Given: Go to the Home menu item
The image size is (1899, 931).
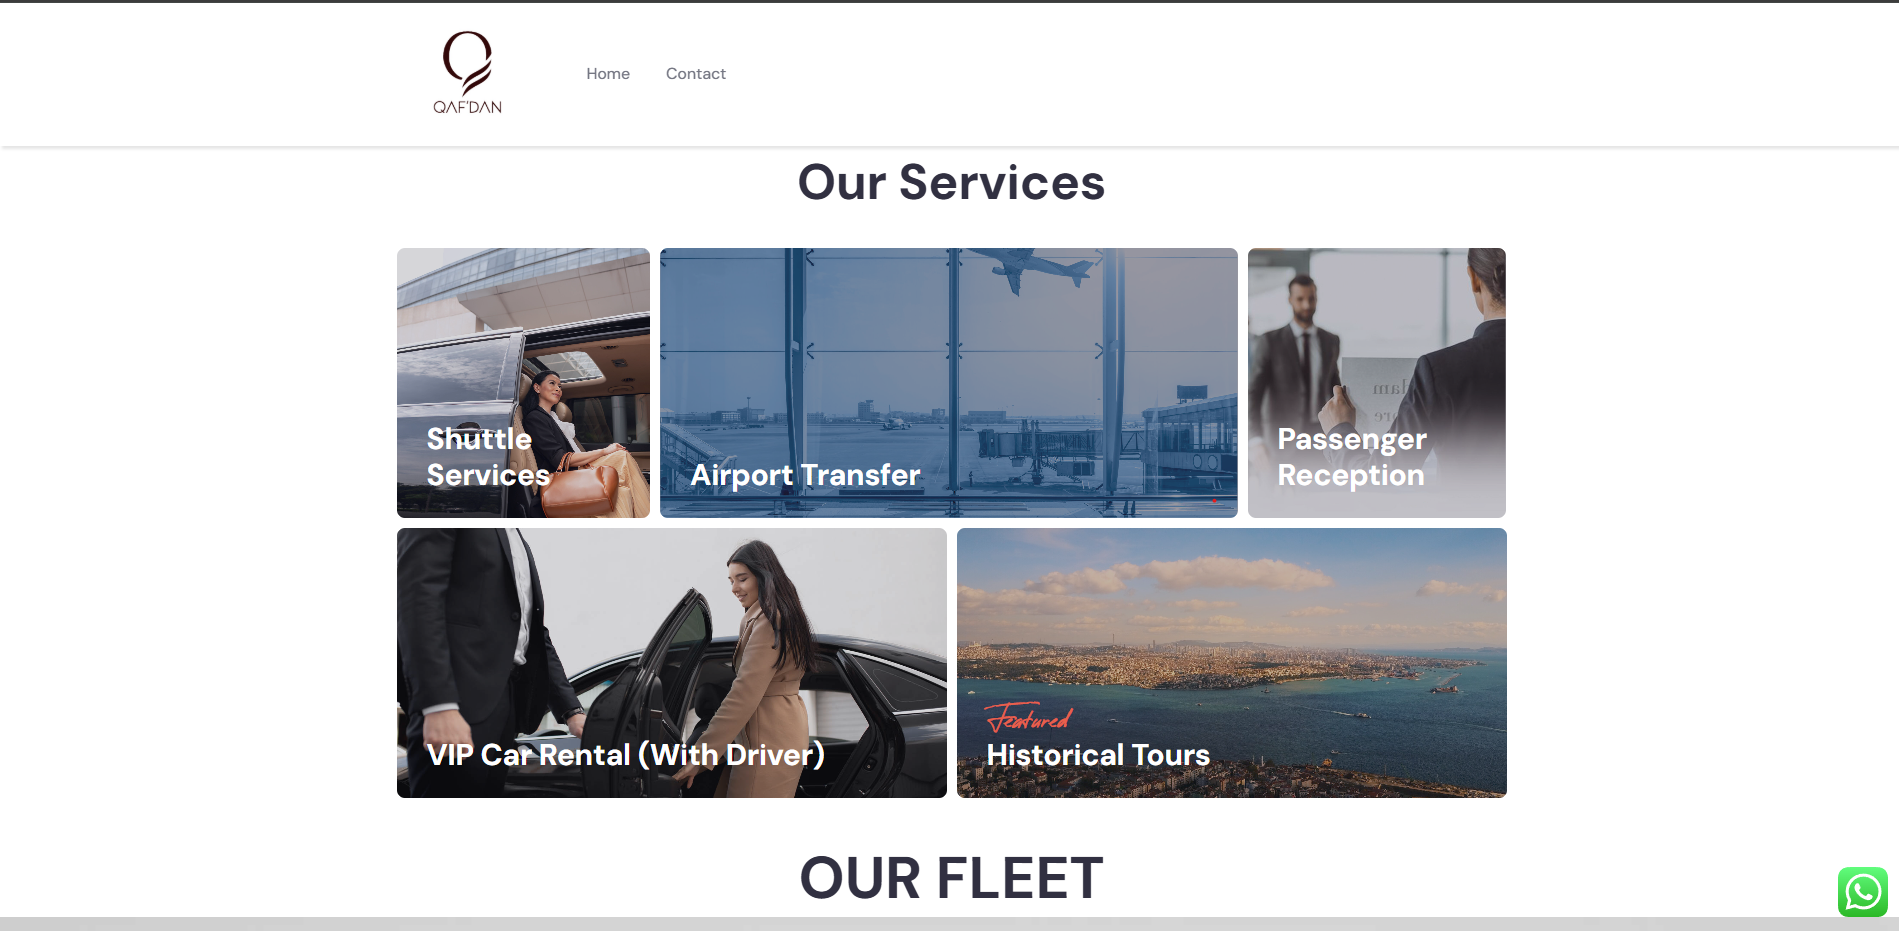Looking at the screenshot, I should coord(608,74).
